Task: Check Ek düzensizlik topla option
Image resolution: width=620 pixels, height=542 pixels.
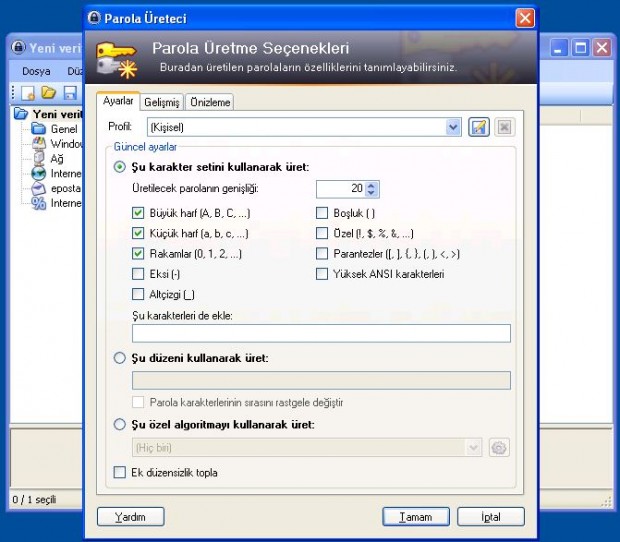Action: pos(119,472)
